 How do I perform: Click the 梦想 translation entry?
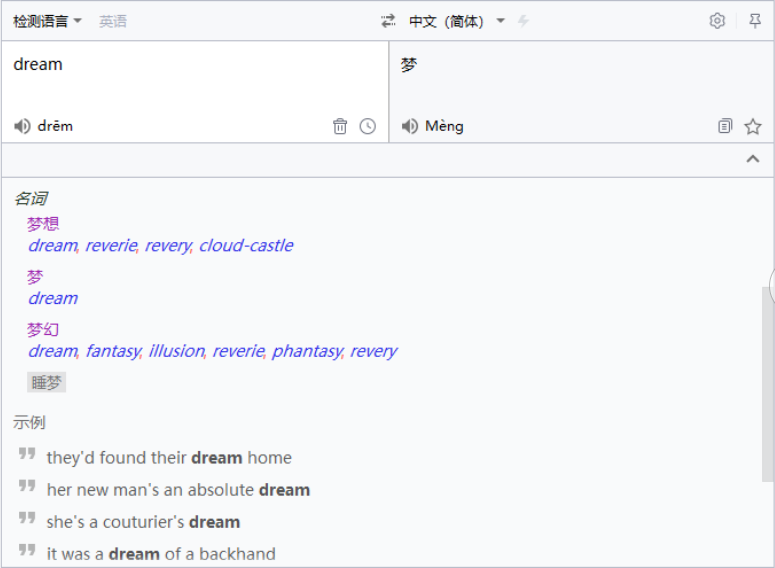point(43,224)
